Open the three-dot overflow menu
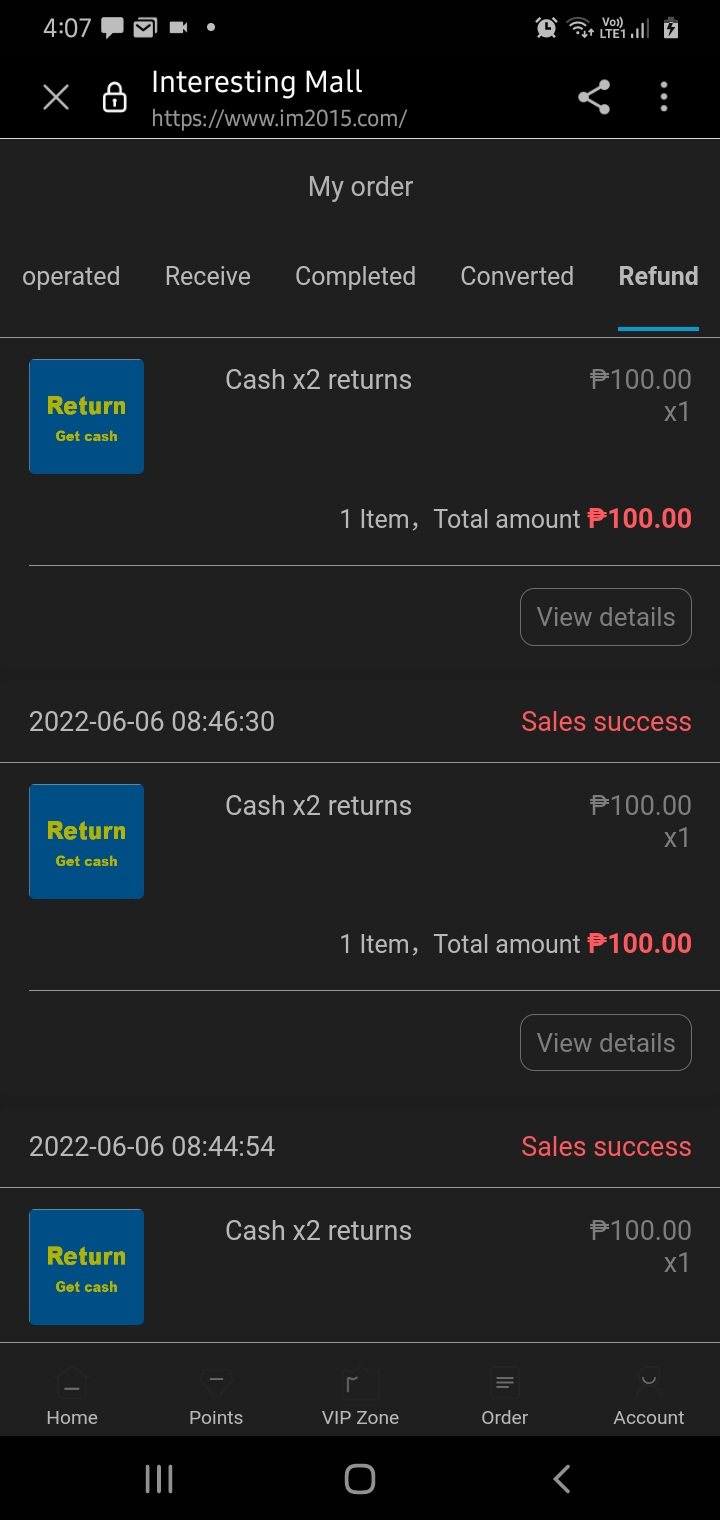This screenshot has height=1520, width=720. point(664,97)
